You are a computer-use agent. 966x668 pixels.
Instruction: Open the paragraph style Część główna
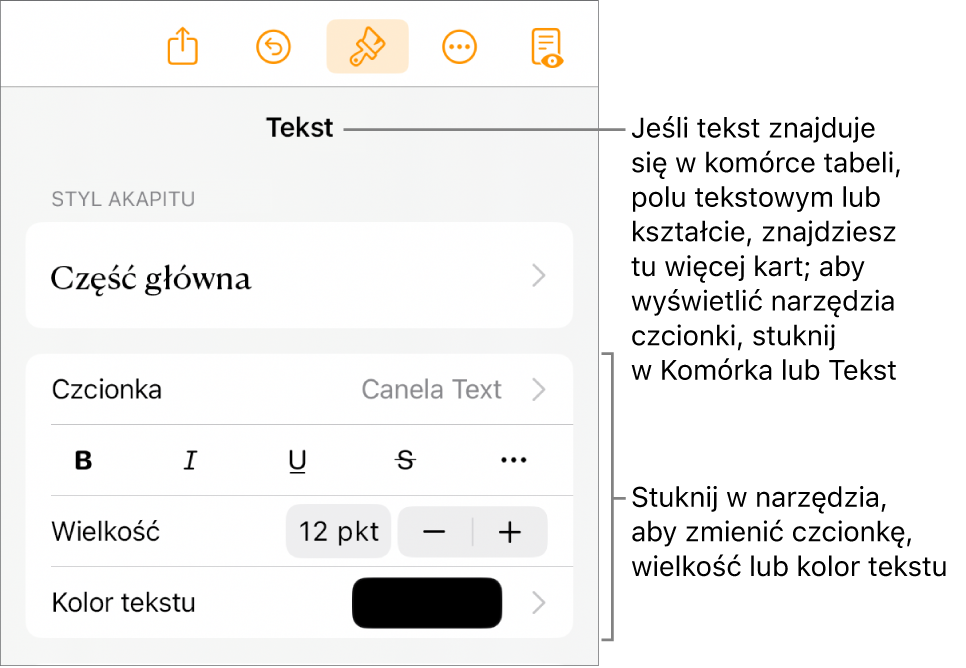click(299, 275)
